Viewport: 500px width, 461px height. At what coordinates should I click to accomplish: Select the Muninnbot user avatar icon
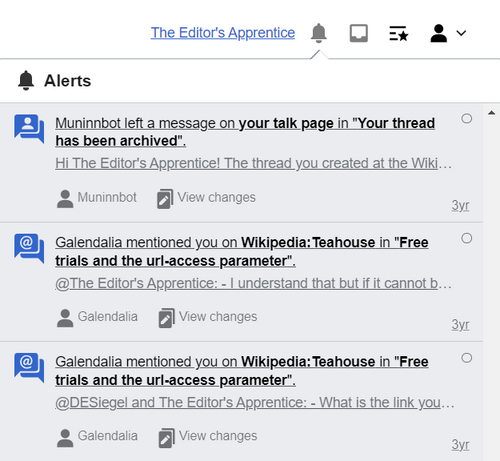(65, 199)
